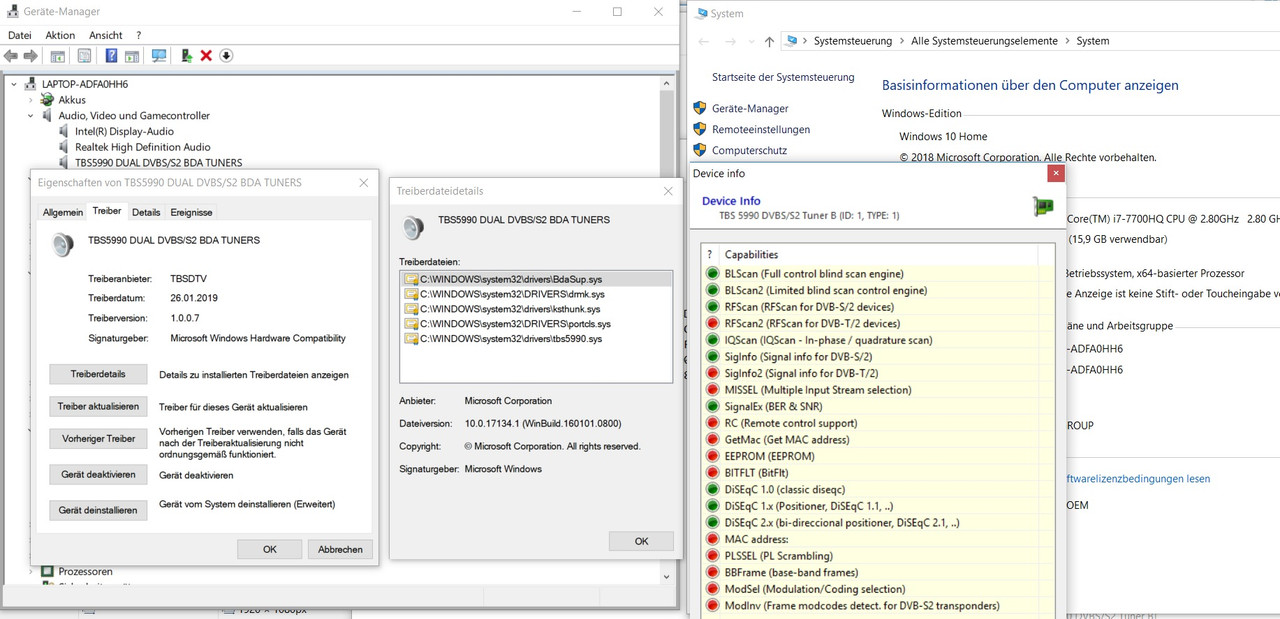The width and height of the screenshot is (1280, 619).
Task: Click the Akkus battery icon in device tree
Action: point(47,100)
